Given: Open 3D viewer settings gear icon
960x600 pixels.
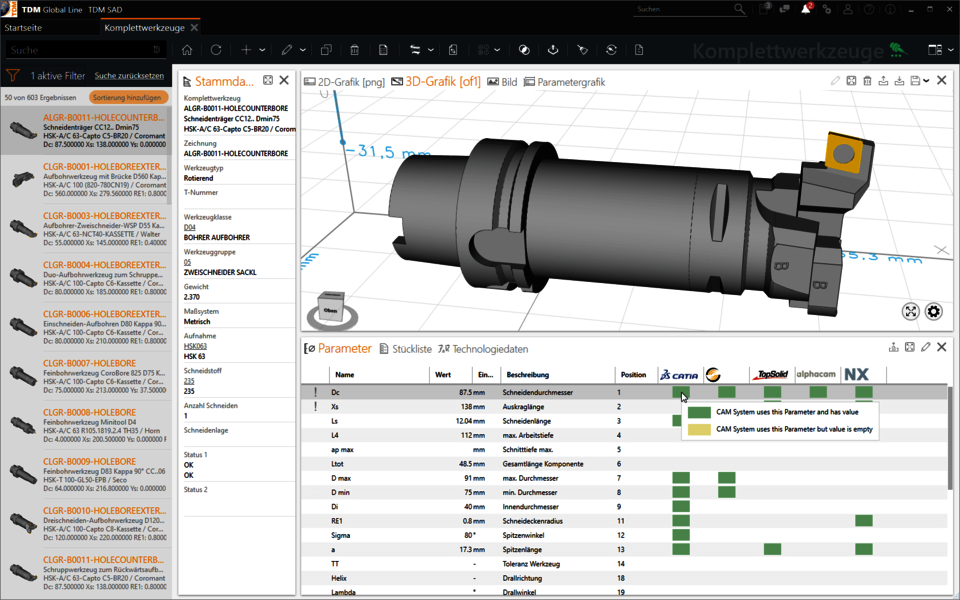Looking at the screenshot, I should point(933,312).
